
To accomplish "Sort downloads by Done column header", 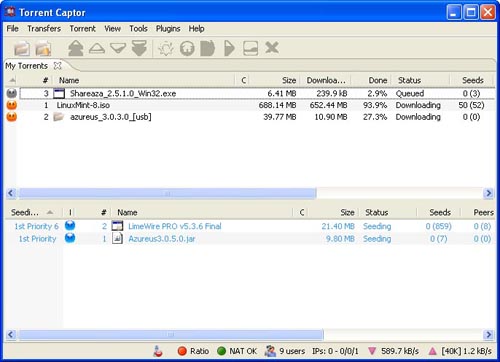I will coord(371,80).
